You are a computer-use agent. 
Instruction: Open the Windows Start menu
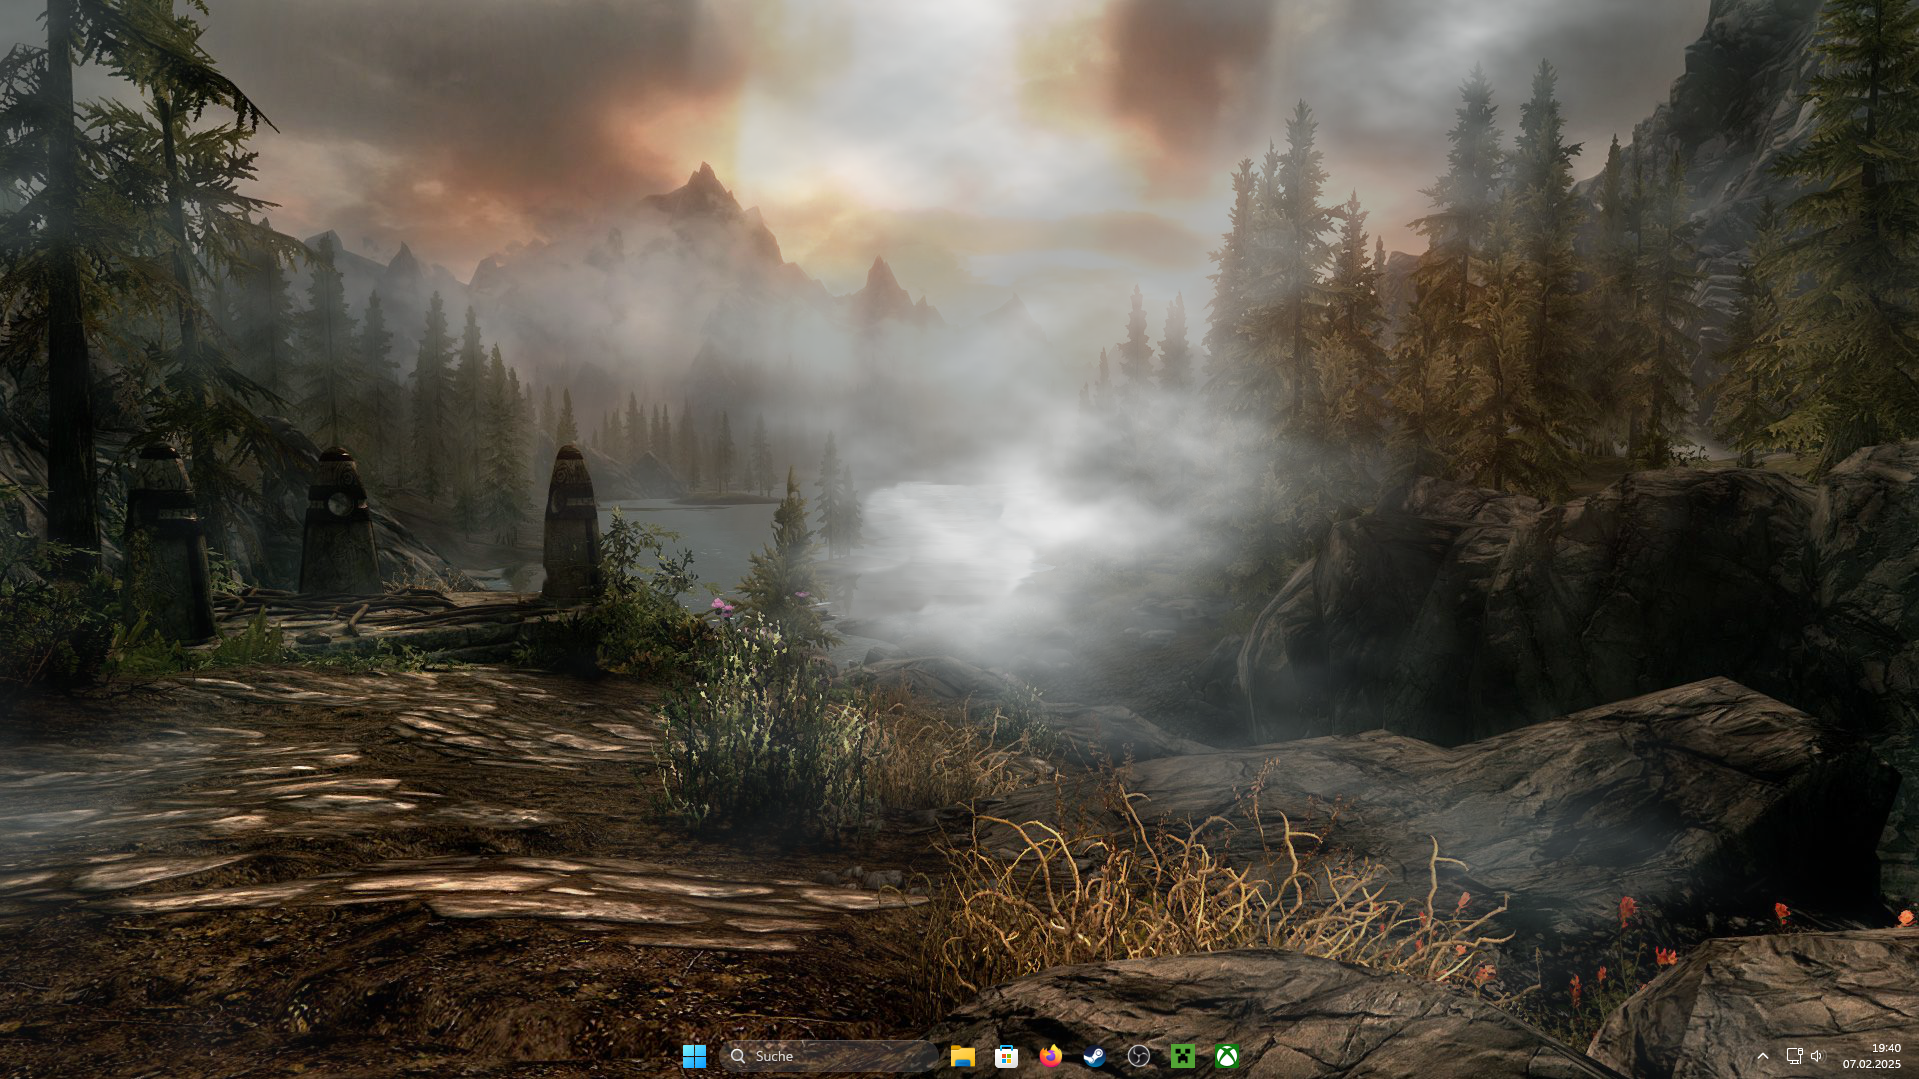coord(694,1056)
